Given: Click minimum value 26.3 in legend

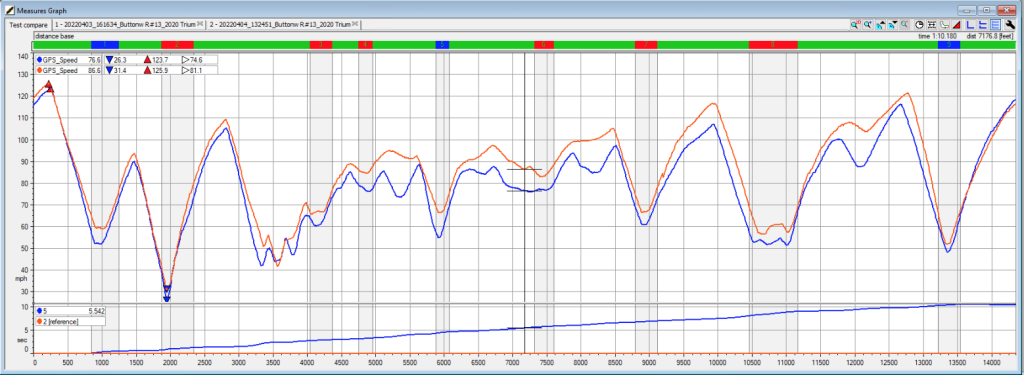Looking at the screenshot, I should pyautogui.click(x=120, y=59).
